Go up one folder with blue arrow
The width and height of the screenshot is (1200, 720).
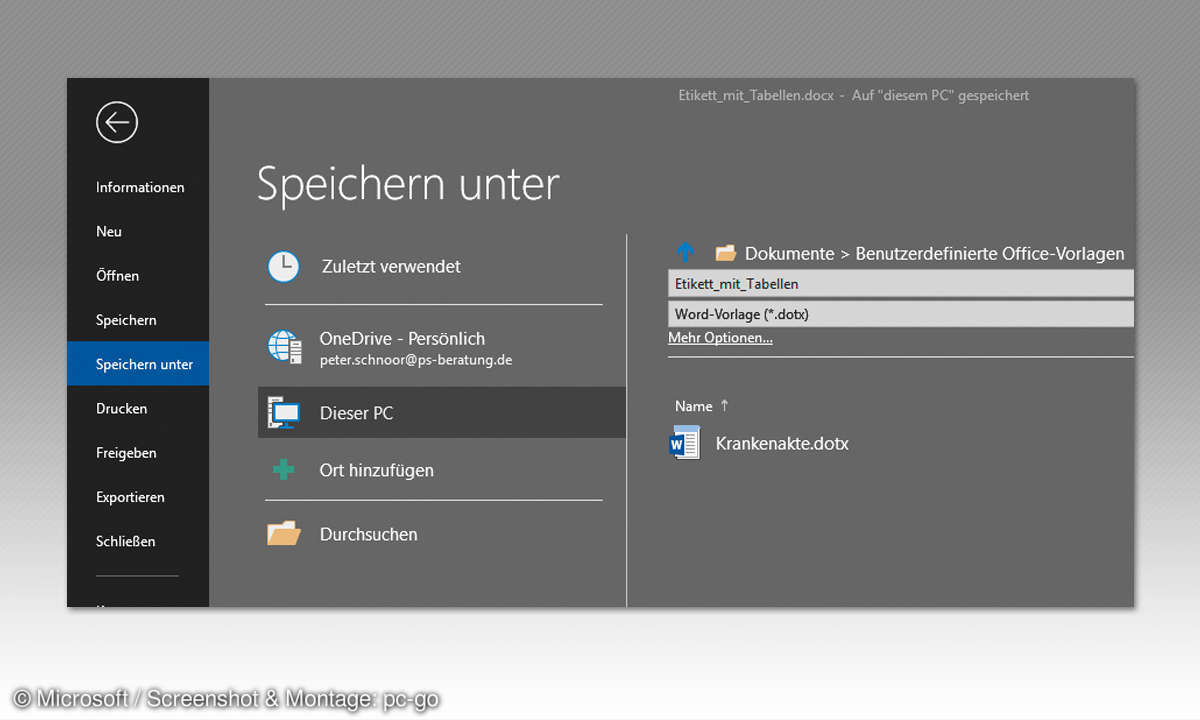click(685, 253)
